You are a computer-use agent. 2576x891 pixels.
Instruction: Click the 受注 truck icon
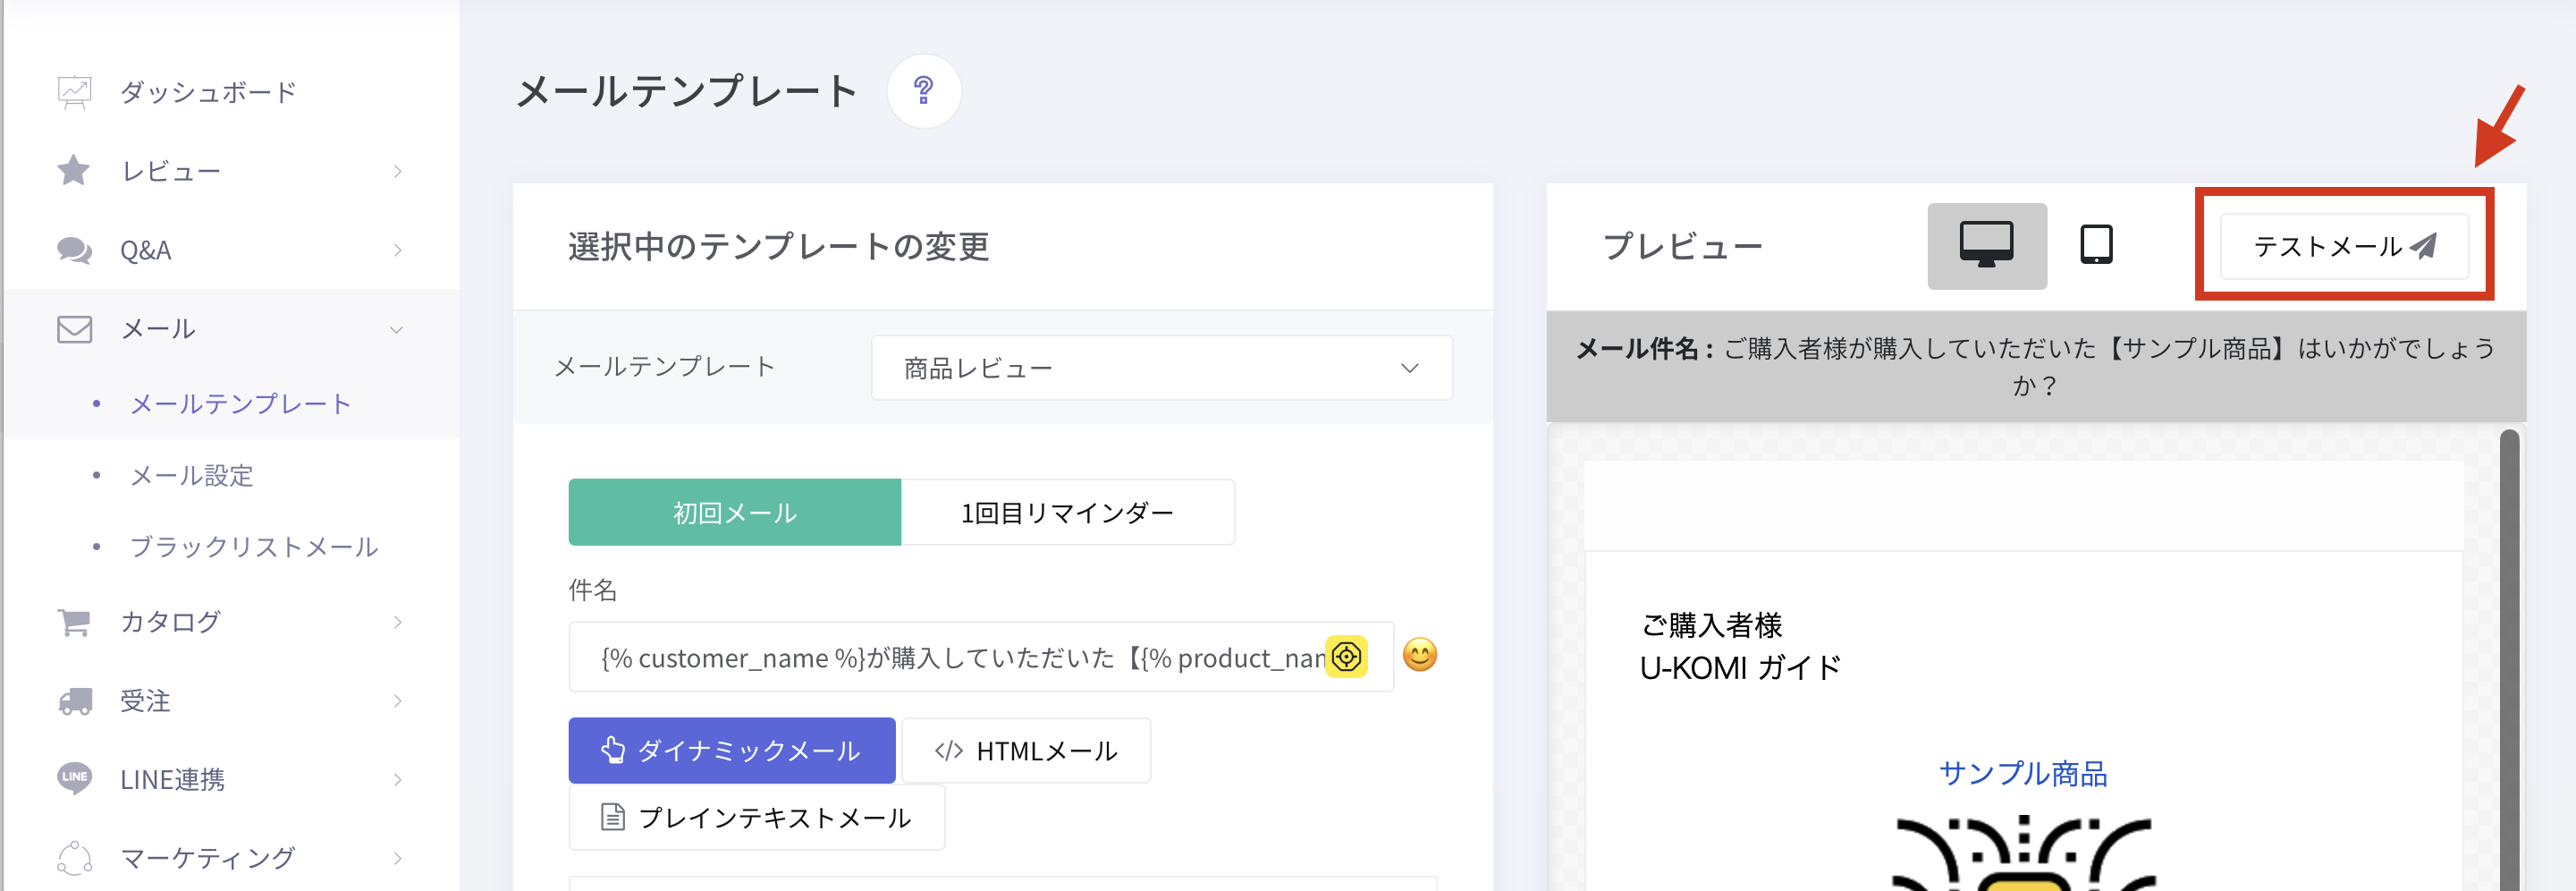coord(74,701)
